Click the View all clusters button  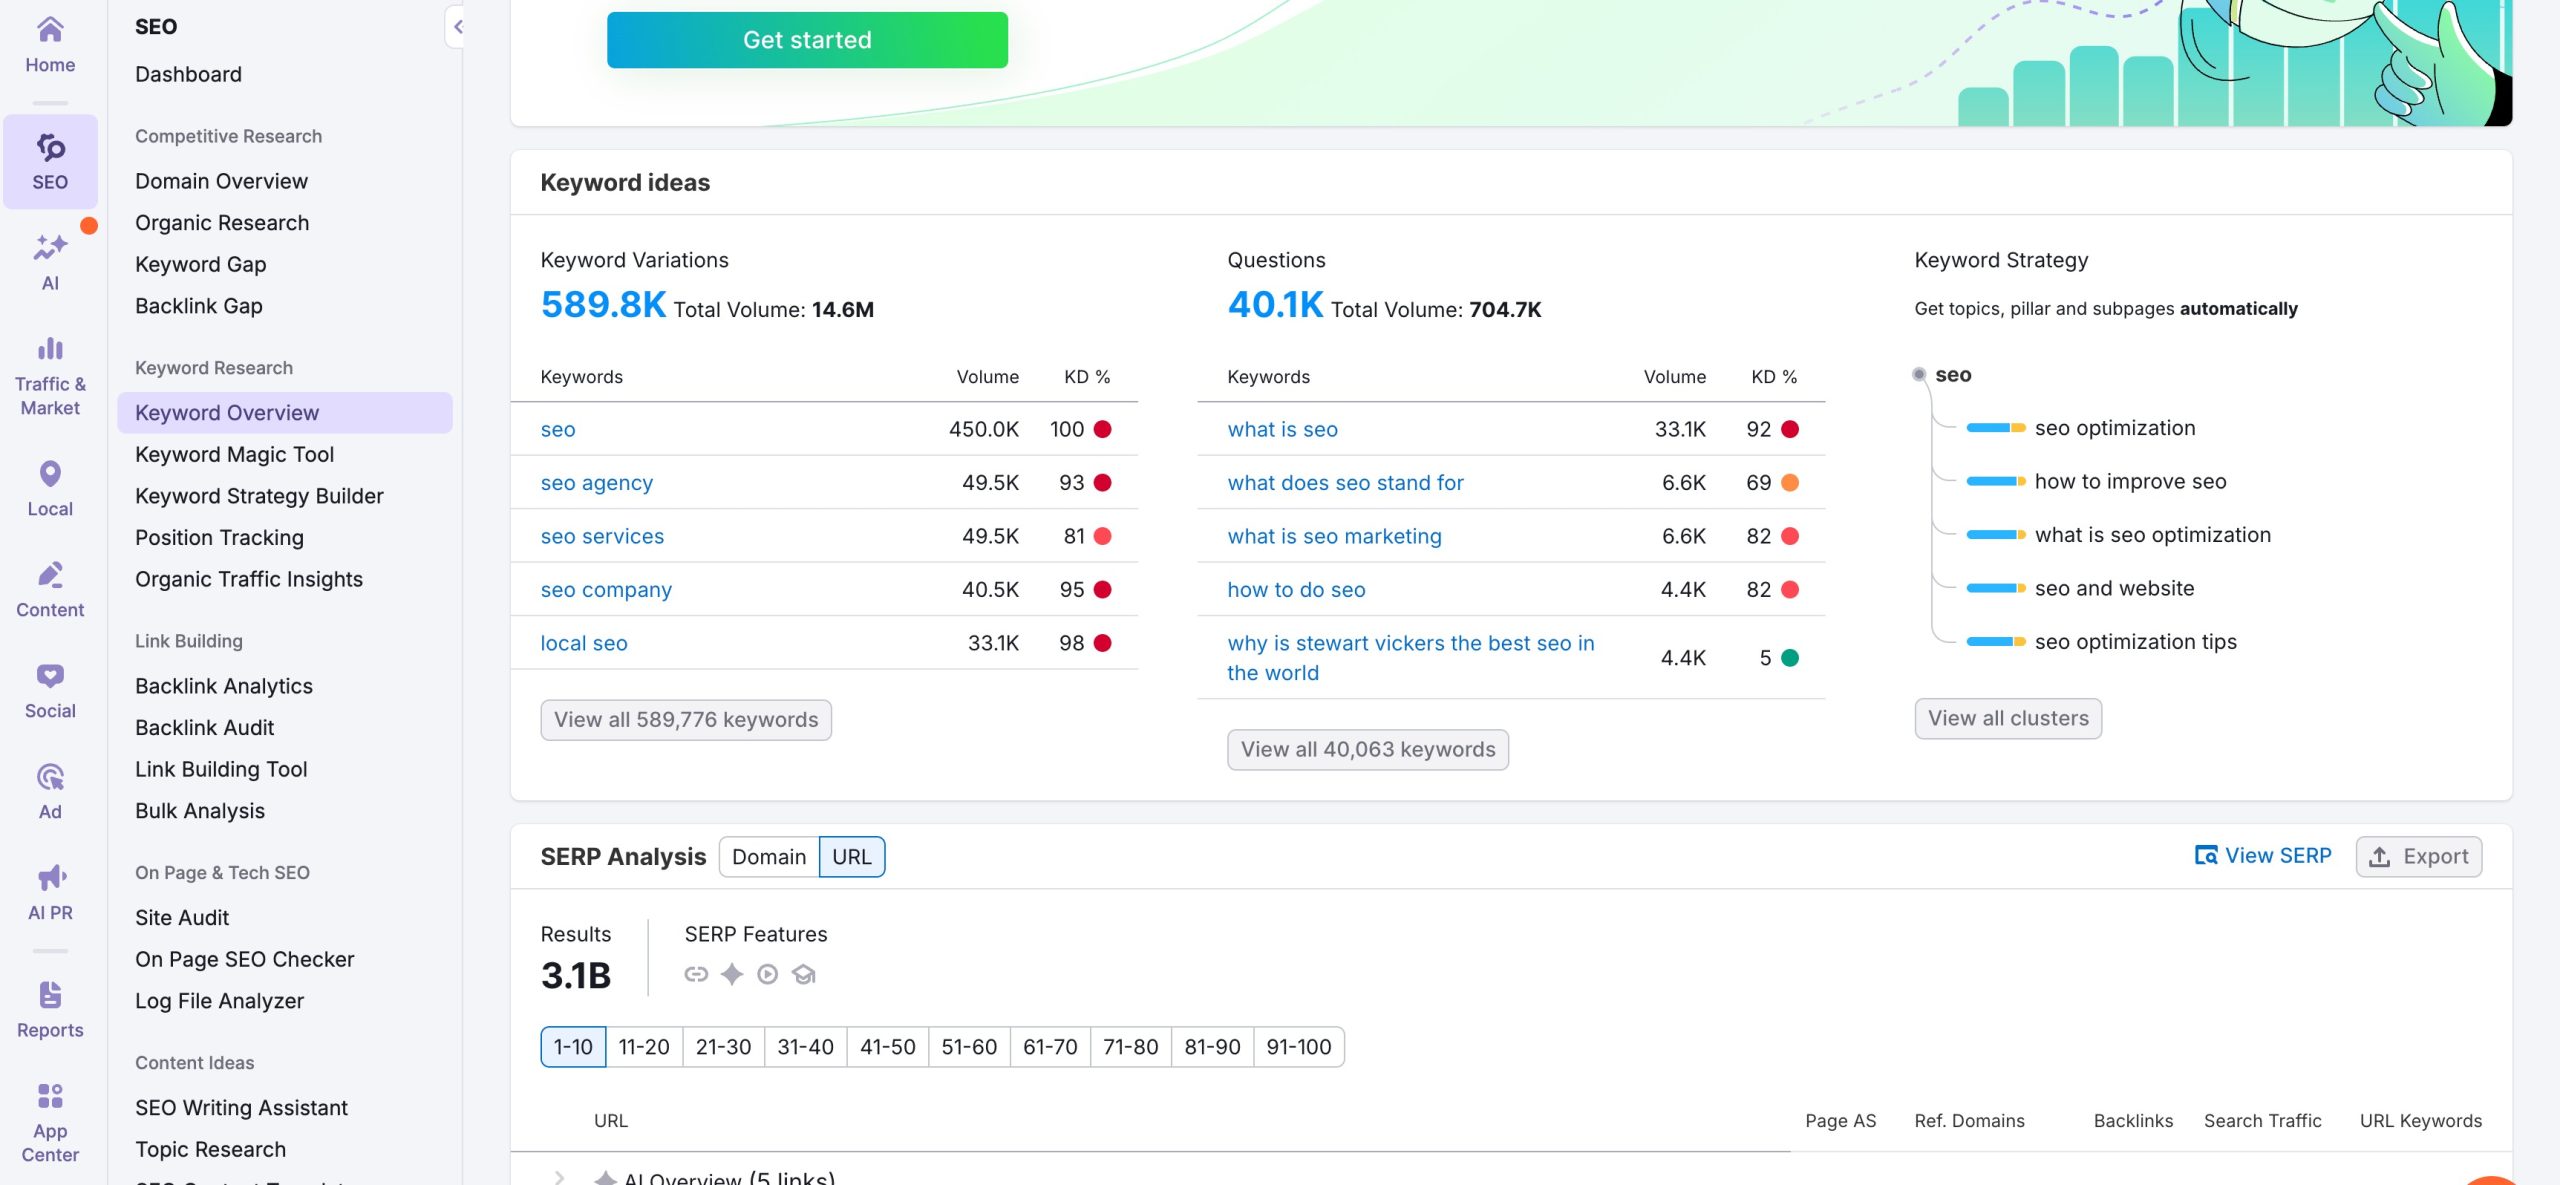[x=2007, y=718]
